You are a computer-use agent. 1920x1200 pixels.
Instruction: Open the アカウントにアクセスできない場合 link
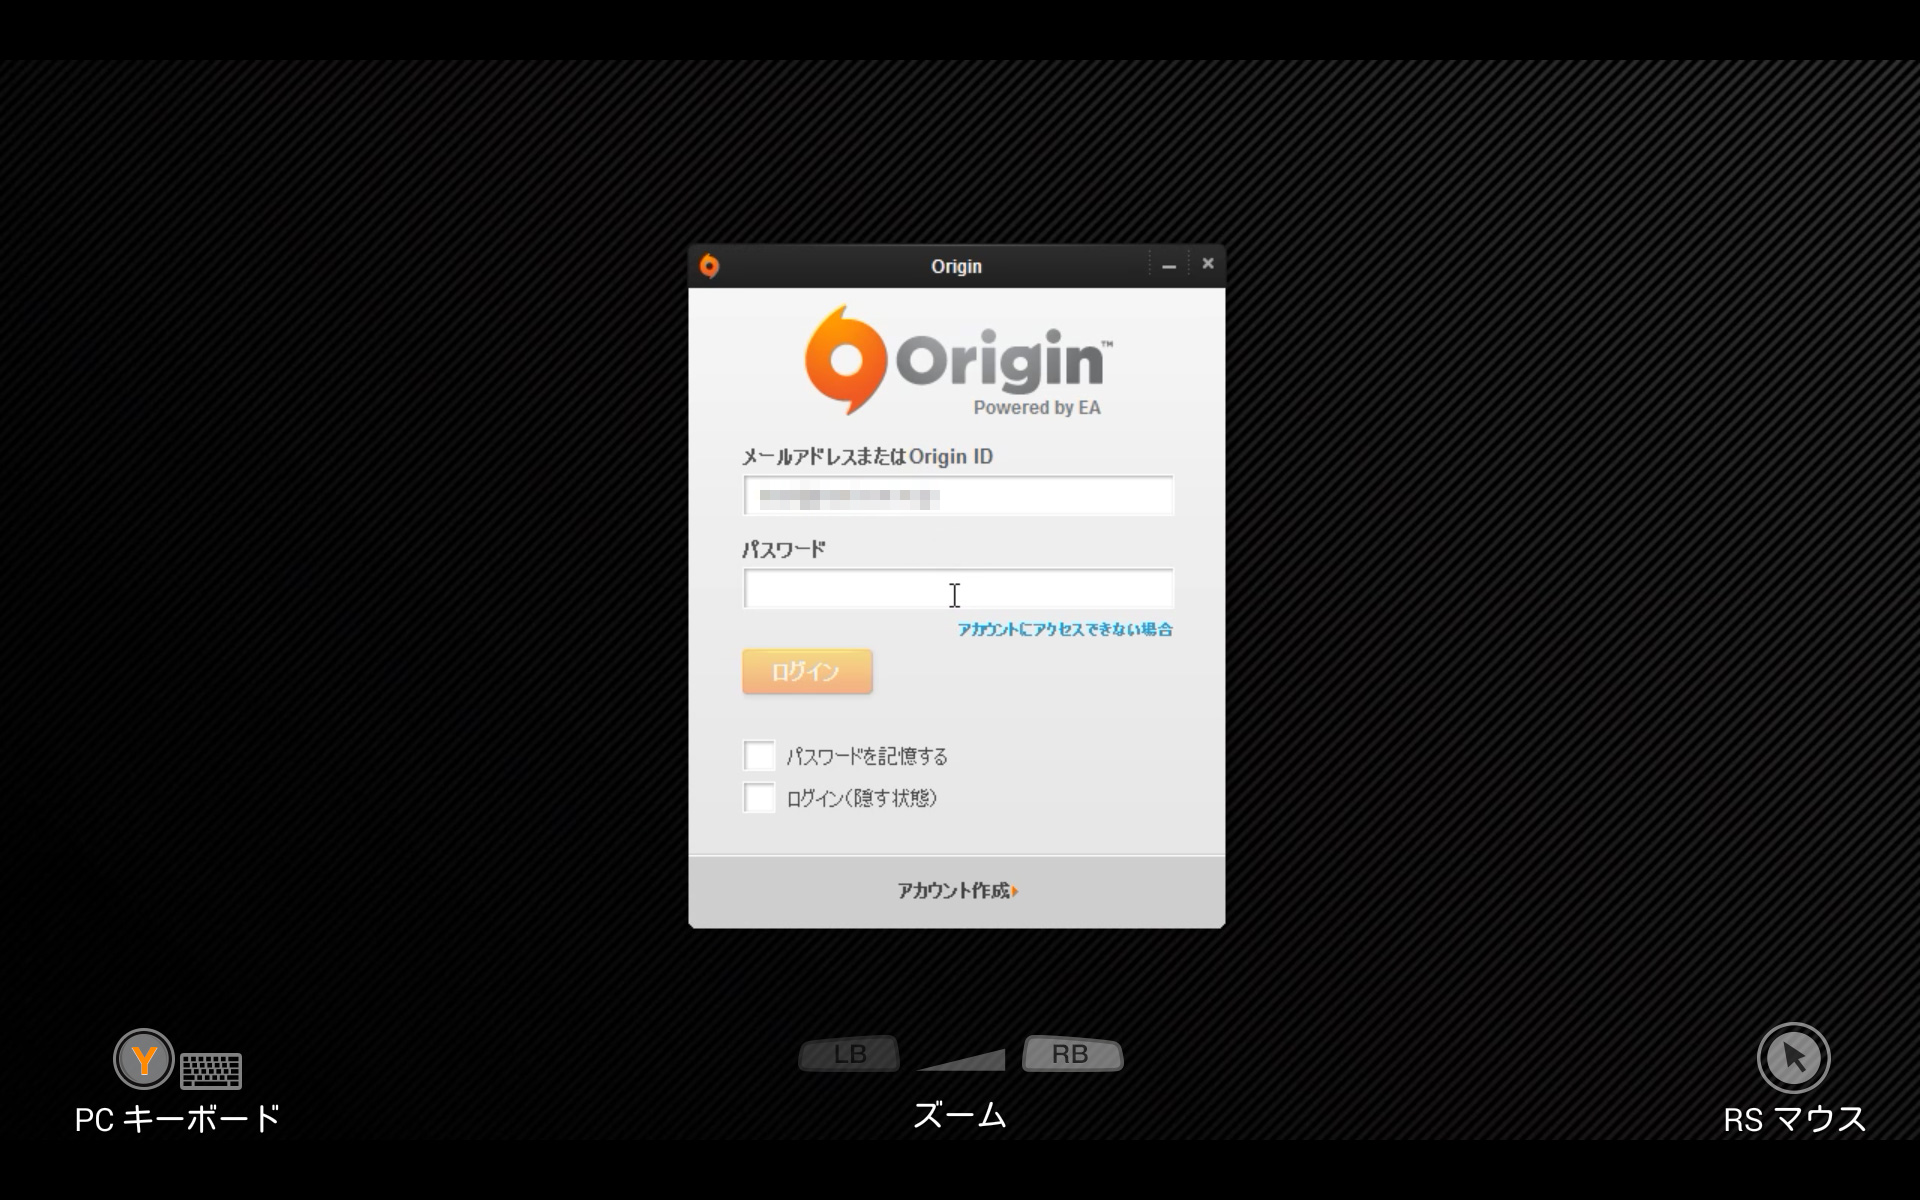click(x=1064, y=629)
